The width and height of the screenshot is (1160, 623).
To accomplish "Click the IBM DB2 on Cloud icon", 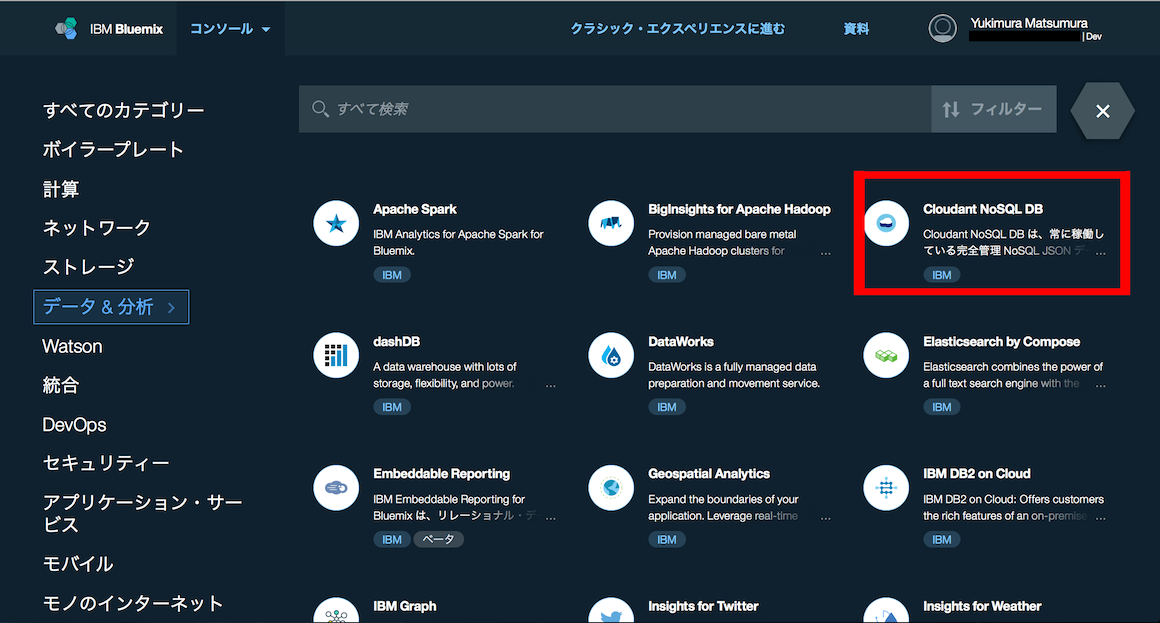I will click(x=886, y=488).
